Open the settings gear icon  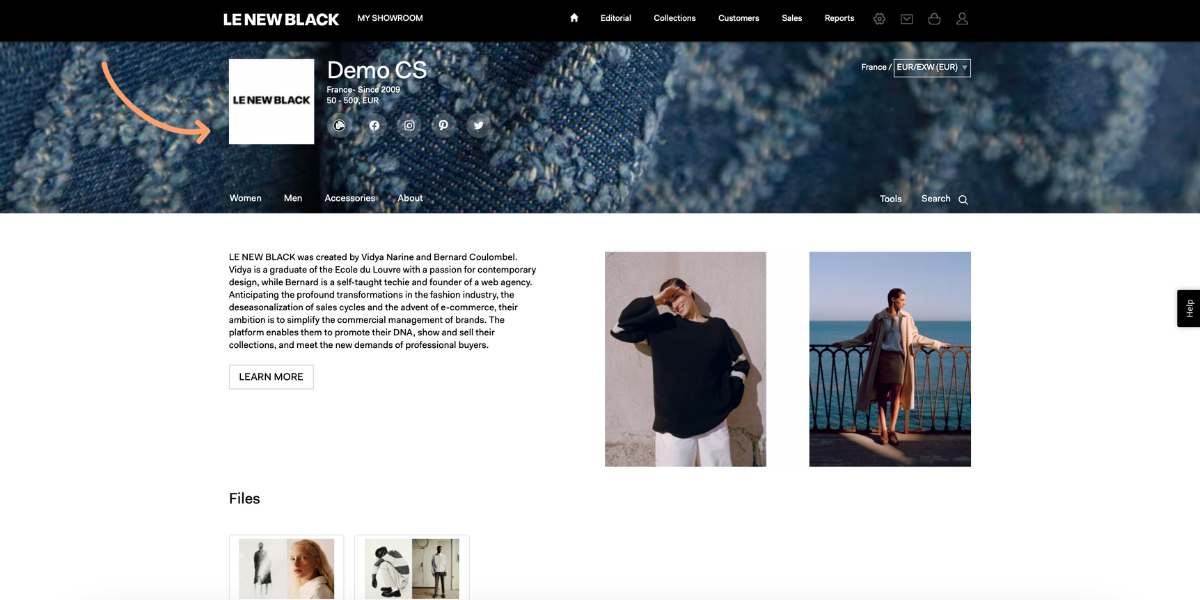pos(879,18)
